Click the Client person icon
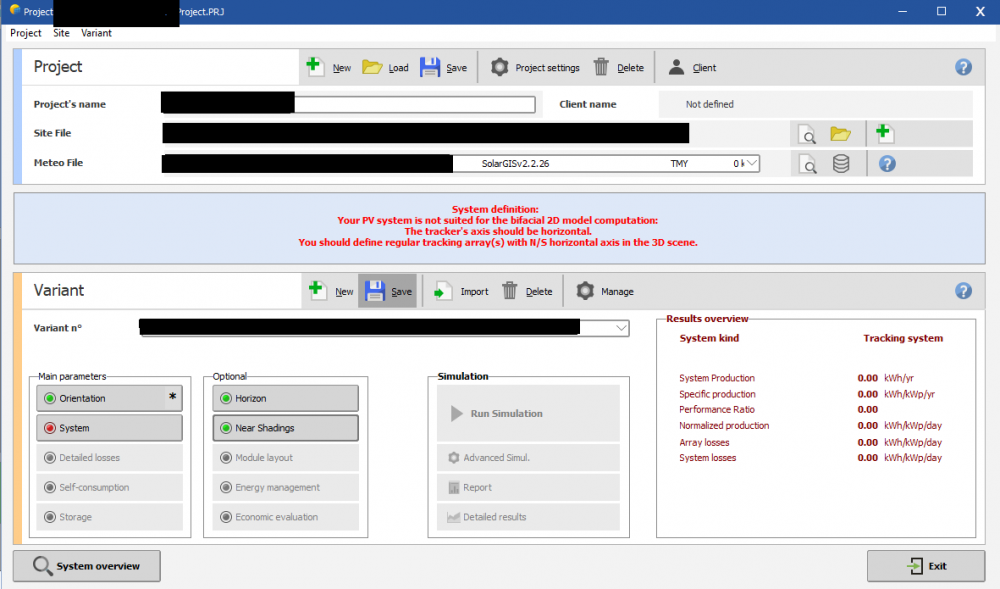 [677, 67]
